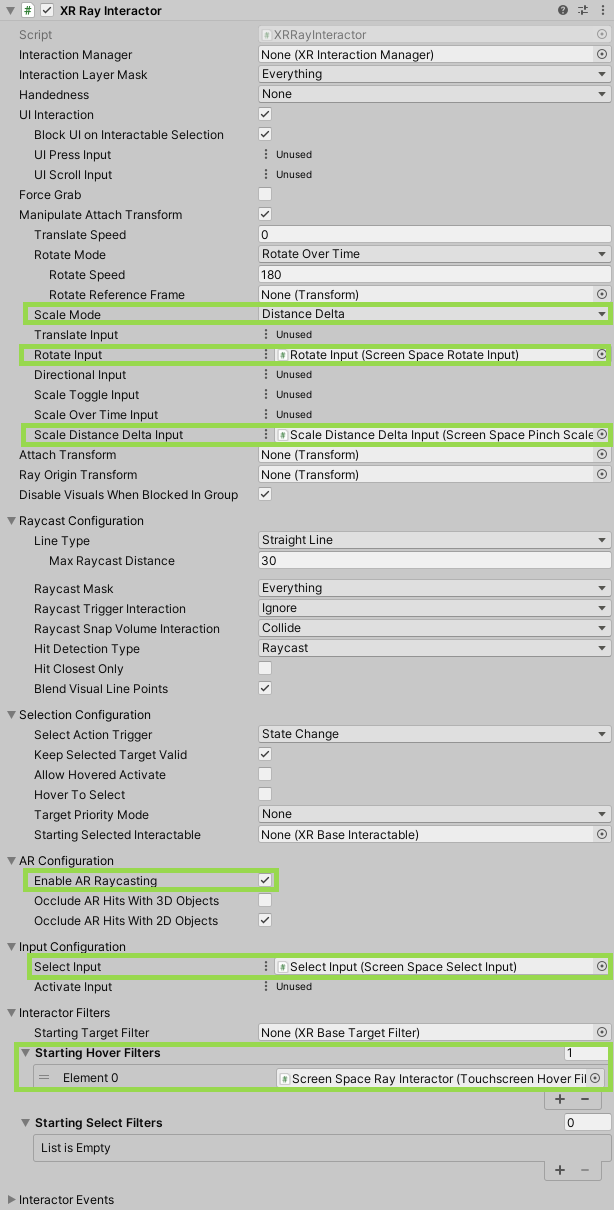
Task: Enable the Force Grab checkbox
Action: tap(265, 195)
